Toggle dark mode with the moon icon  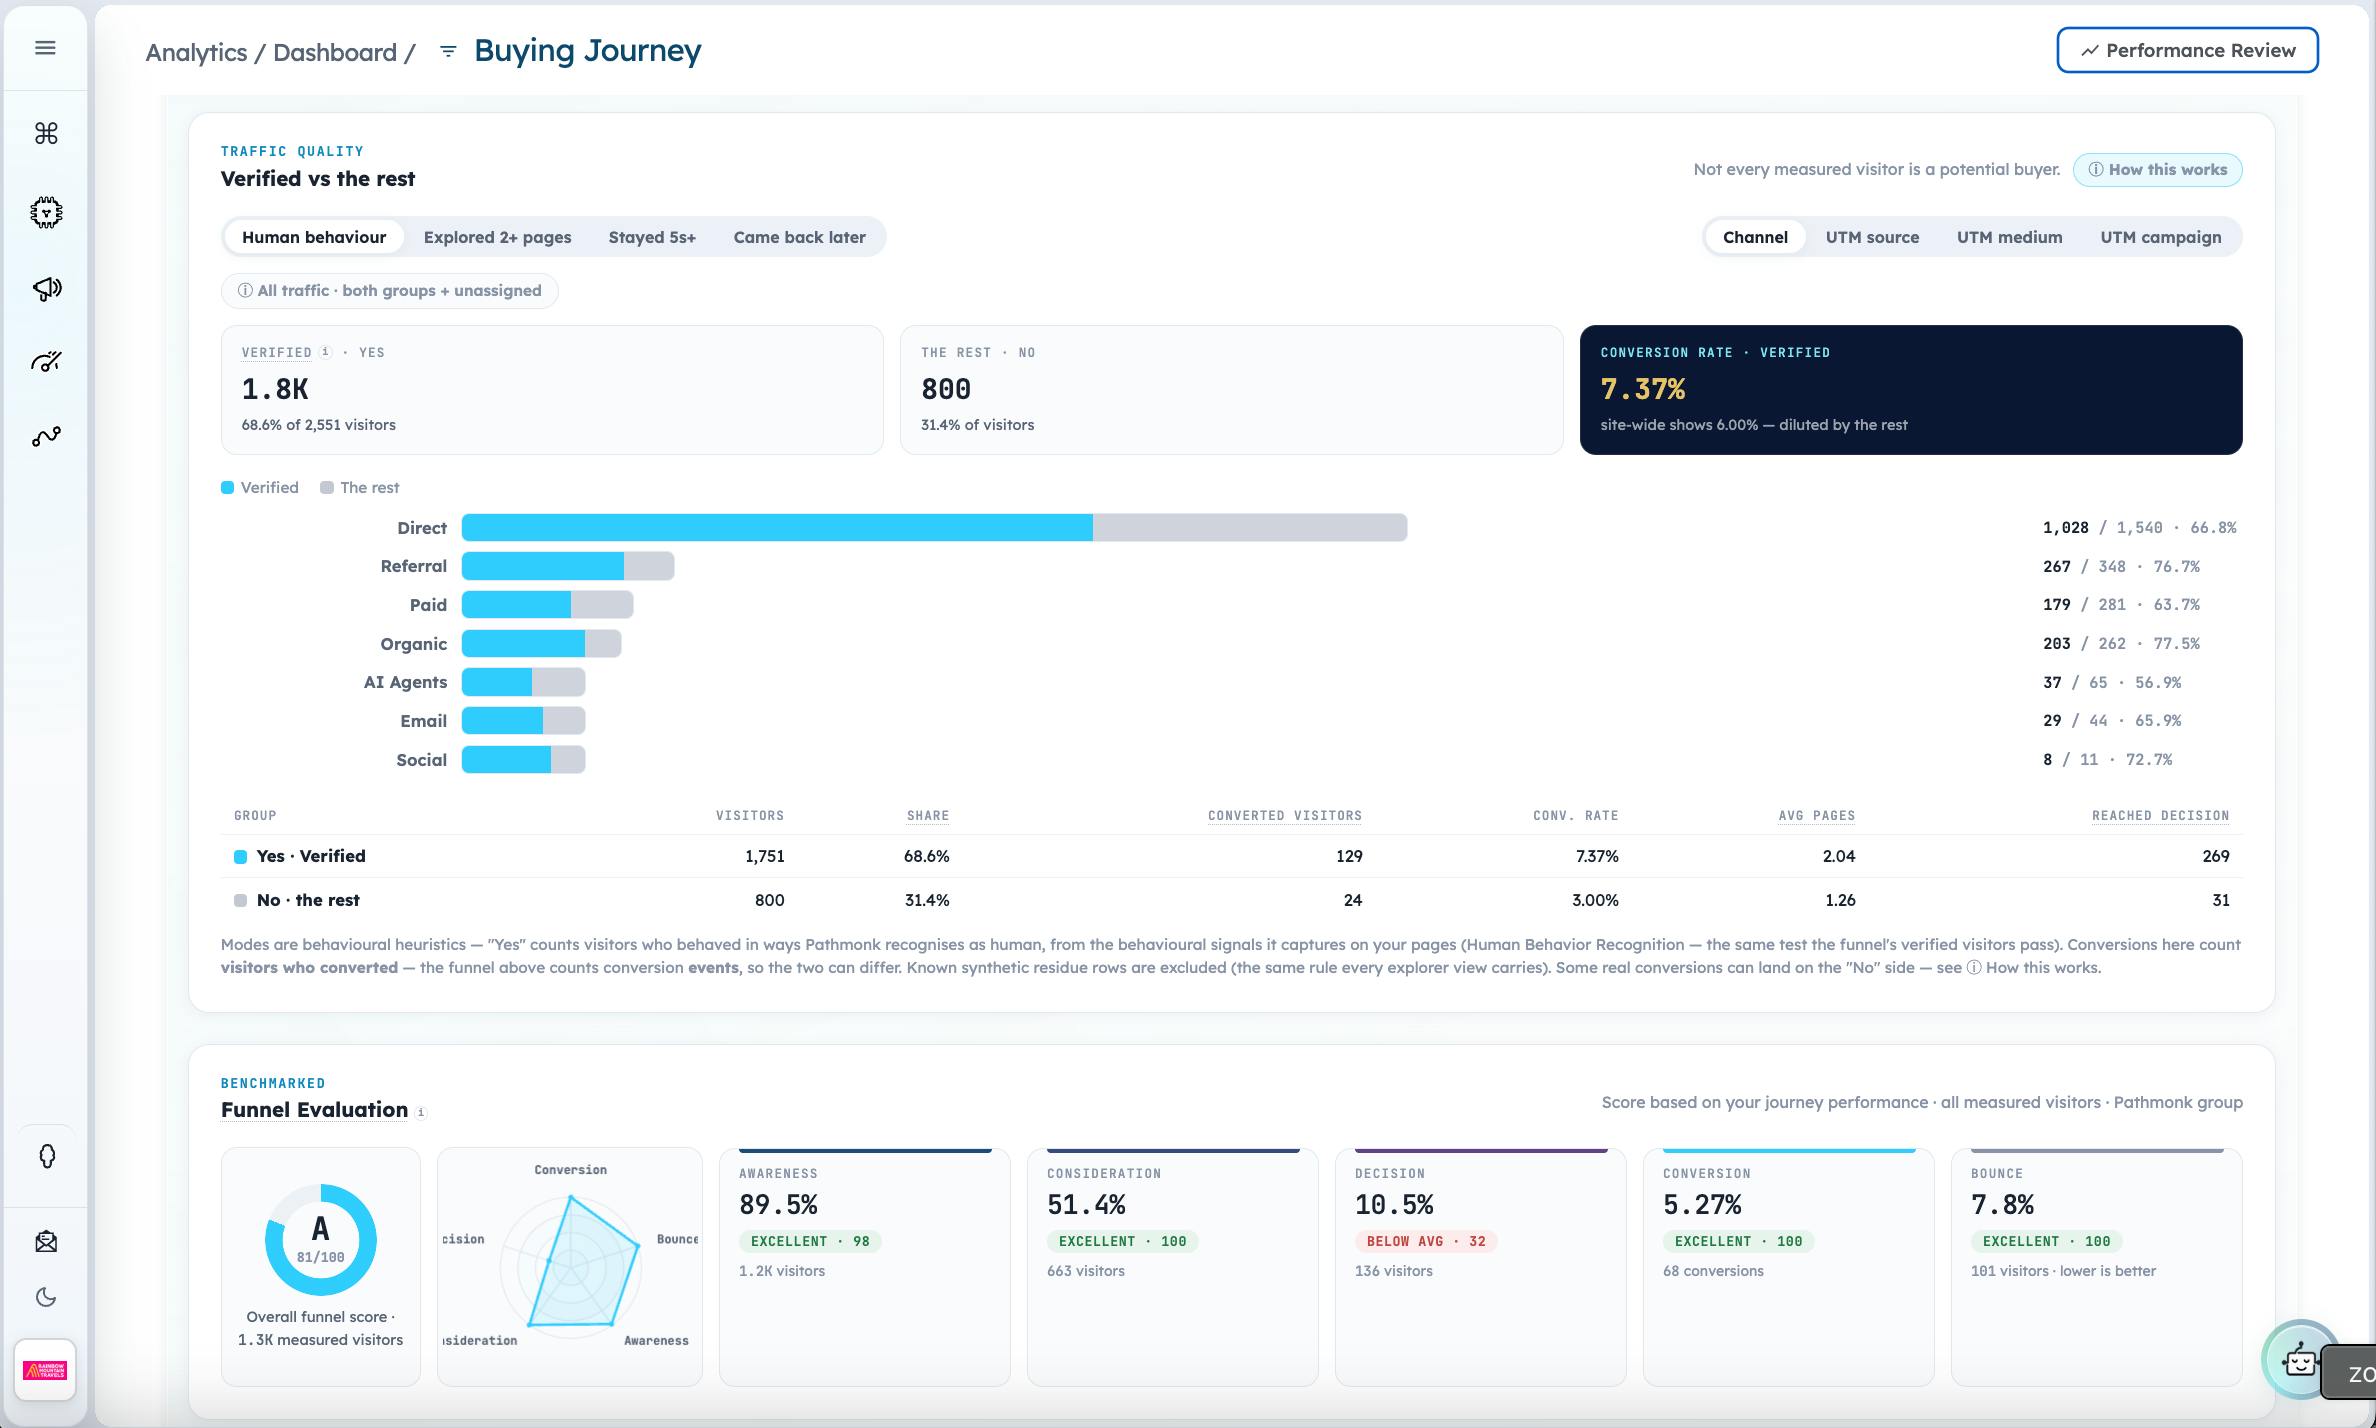pyautogui.click(x=46, y=1297)
